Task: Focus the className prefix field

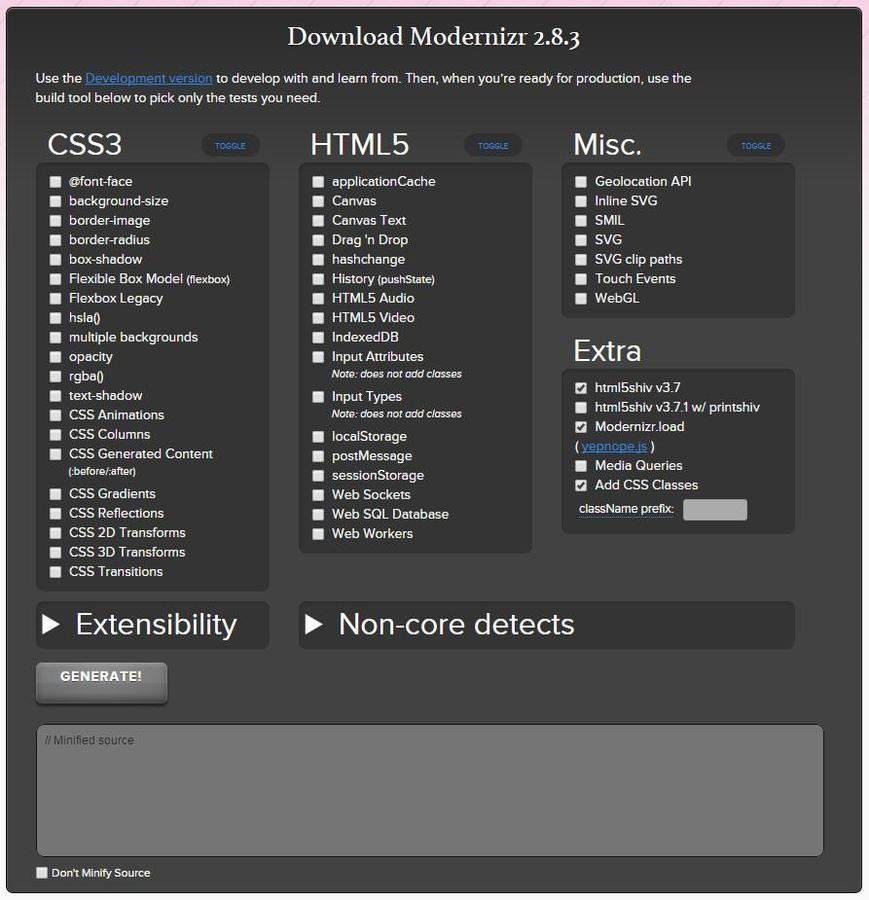Action: (715, 510)
